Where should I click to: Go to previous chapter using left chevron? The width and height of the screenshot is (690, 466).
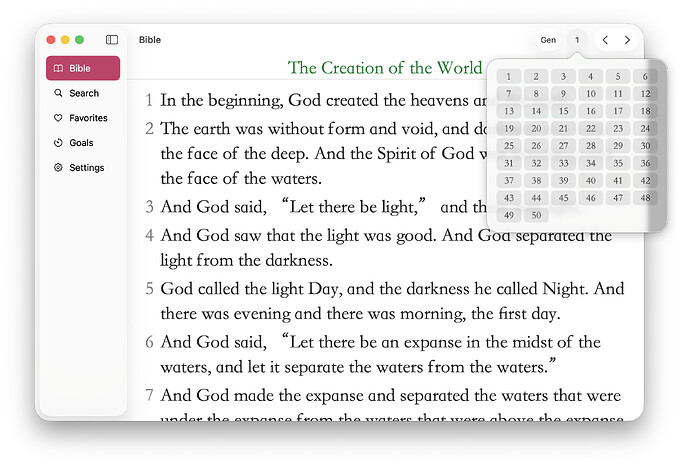pyautogui.click(x=605, y=40)
